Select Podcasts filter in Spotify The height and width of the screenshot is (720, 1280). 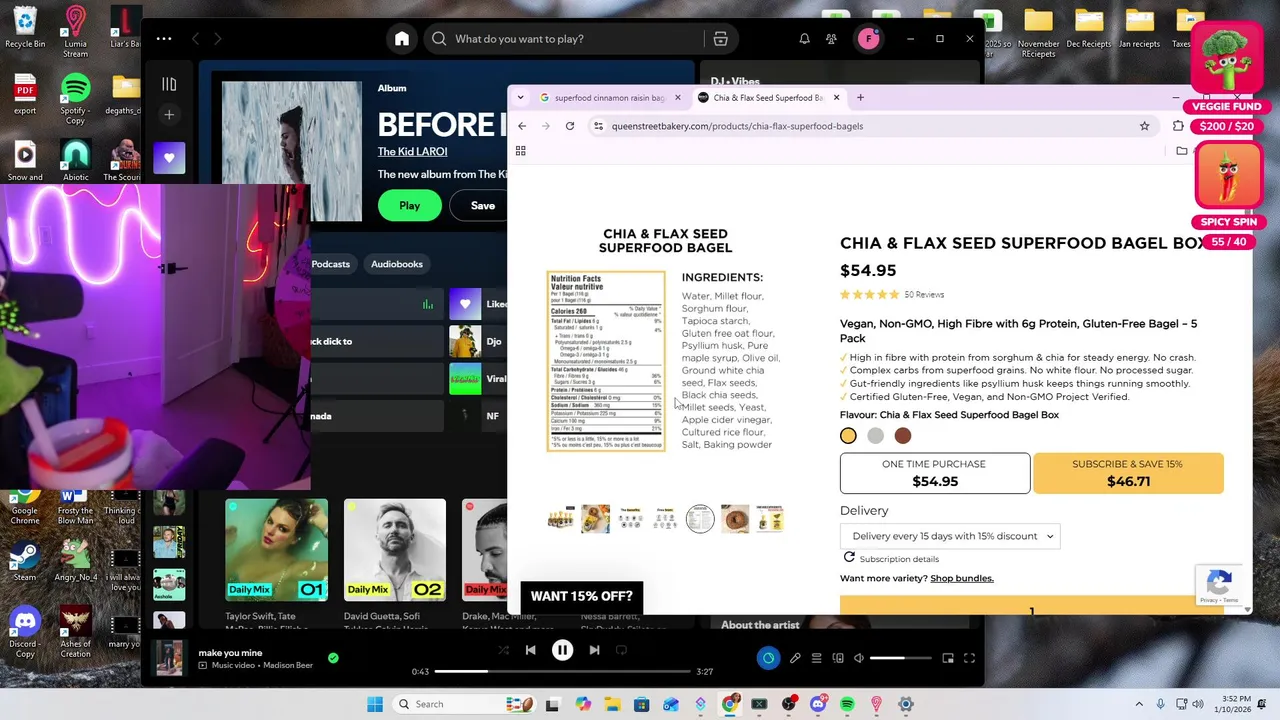[330, 264]
